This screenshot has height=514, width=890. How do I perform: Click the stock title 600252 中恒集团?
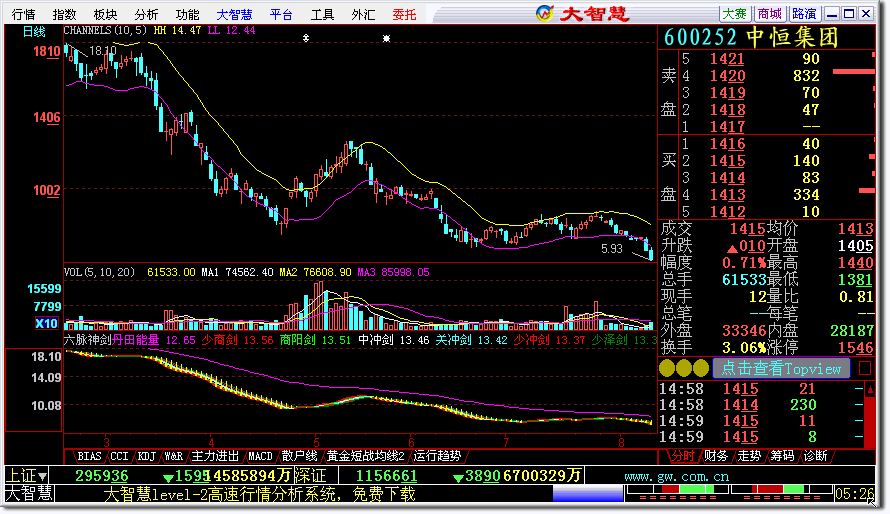[751, 38]
